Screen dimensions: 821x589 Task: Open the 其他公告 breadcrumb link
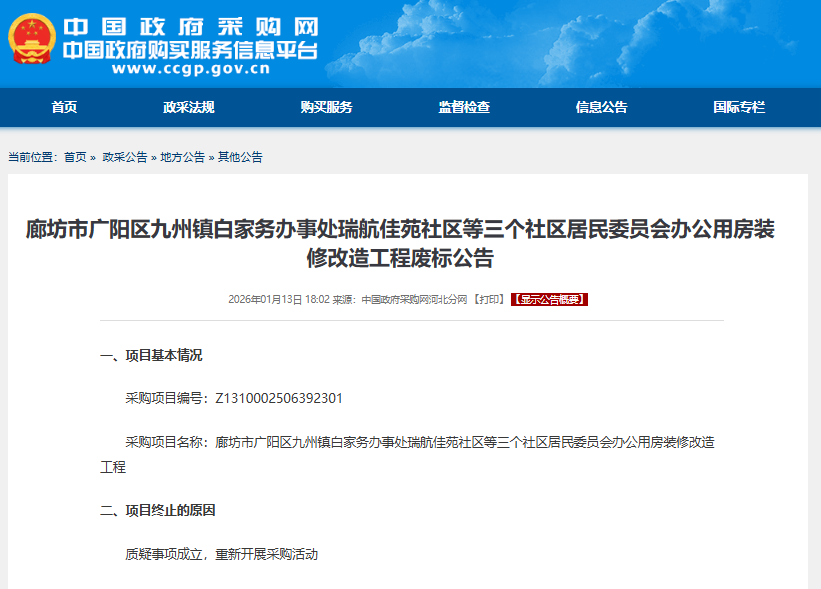pyautogui.click(x=240, y=157)
